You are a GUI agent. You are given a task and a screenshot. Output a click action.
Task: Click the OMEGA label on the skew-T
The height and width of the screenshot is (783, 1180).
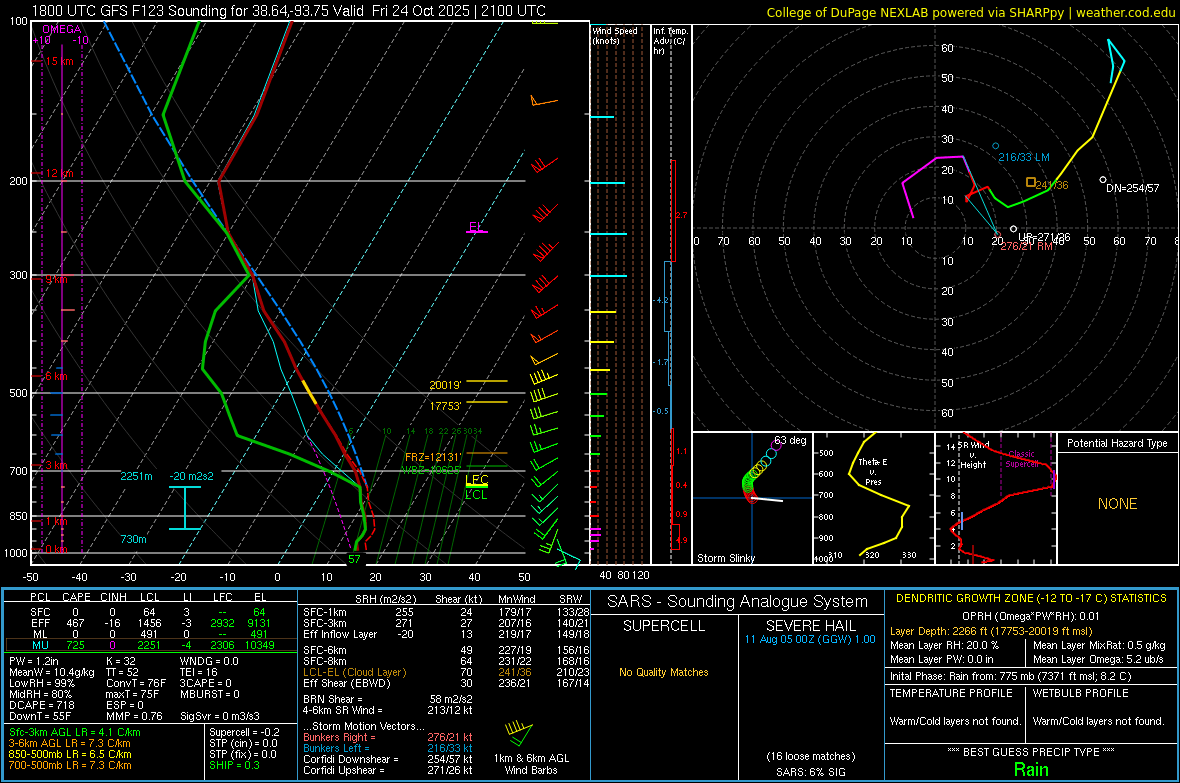click(61, 29)
